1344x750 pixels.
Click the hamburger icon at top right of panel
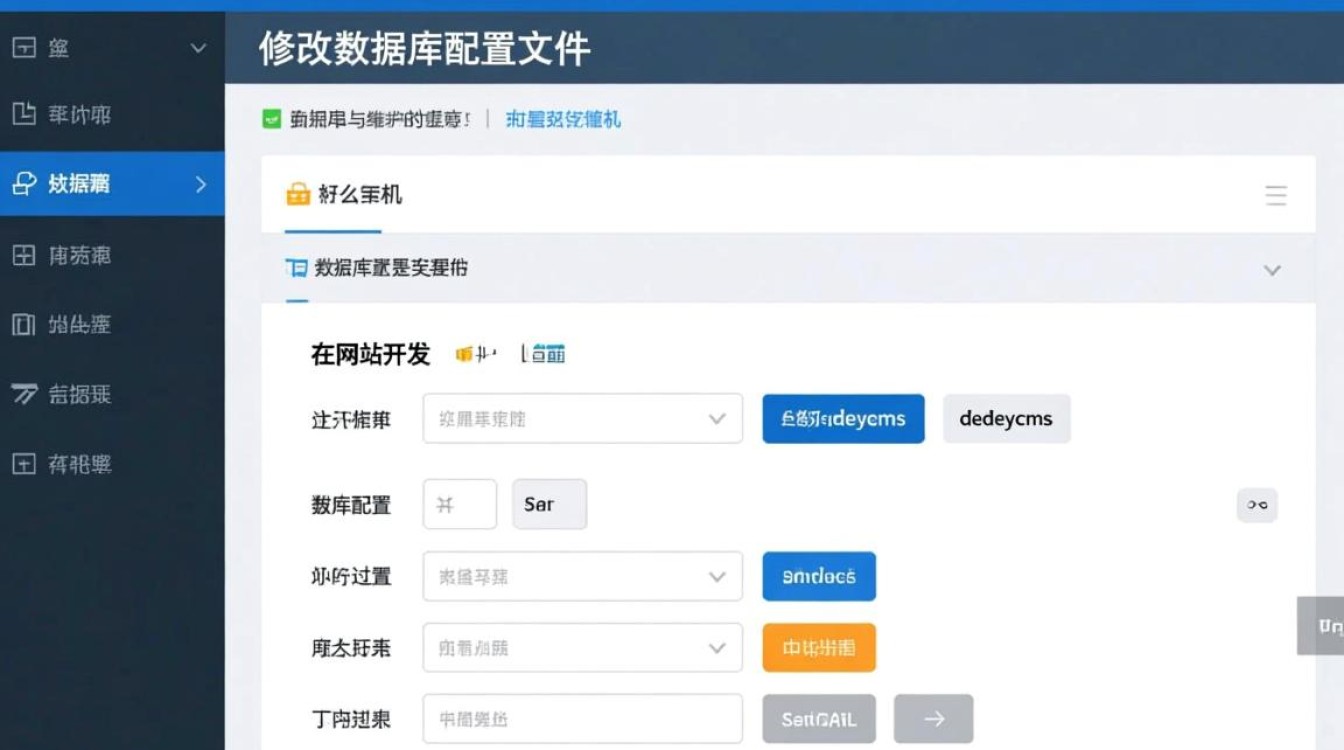click(1276, 196)
